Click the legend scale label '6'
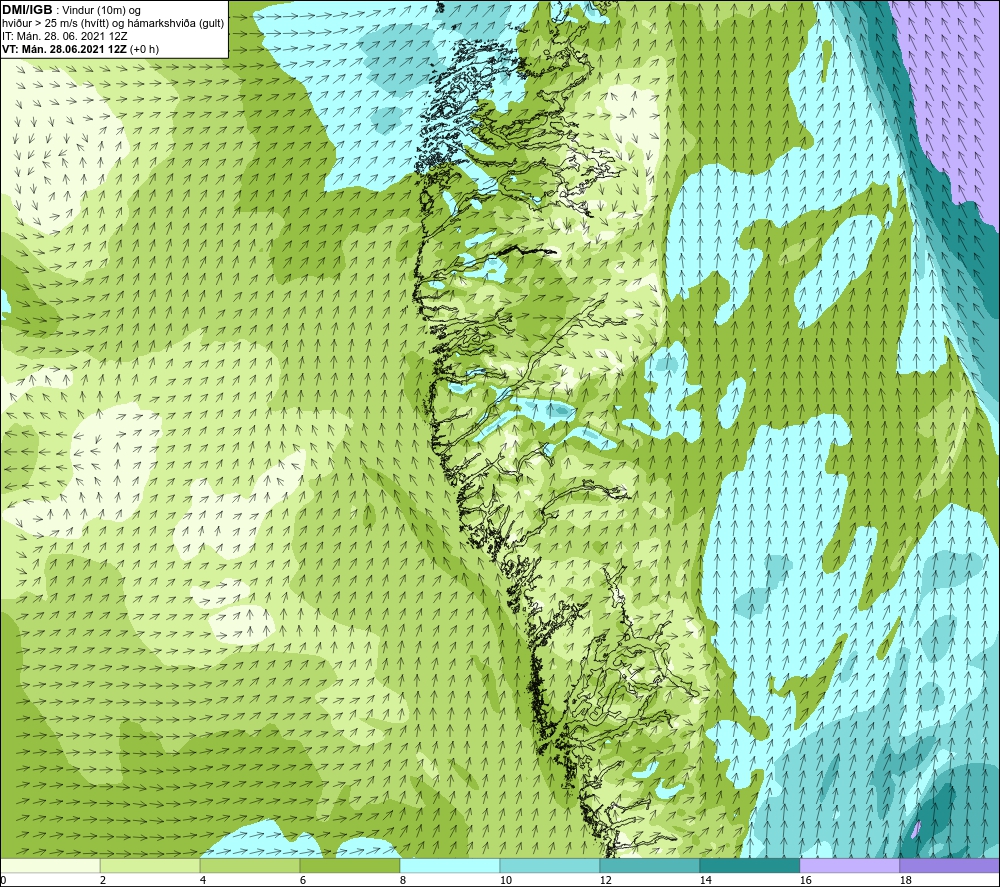The width and height of the screenshot is (1000, 887). click(303, 881)
